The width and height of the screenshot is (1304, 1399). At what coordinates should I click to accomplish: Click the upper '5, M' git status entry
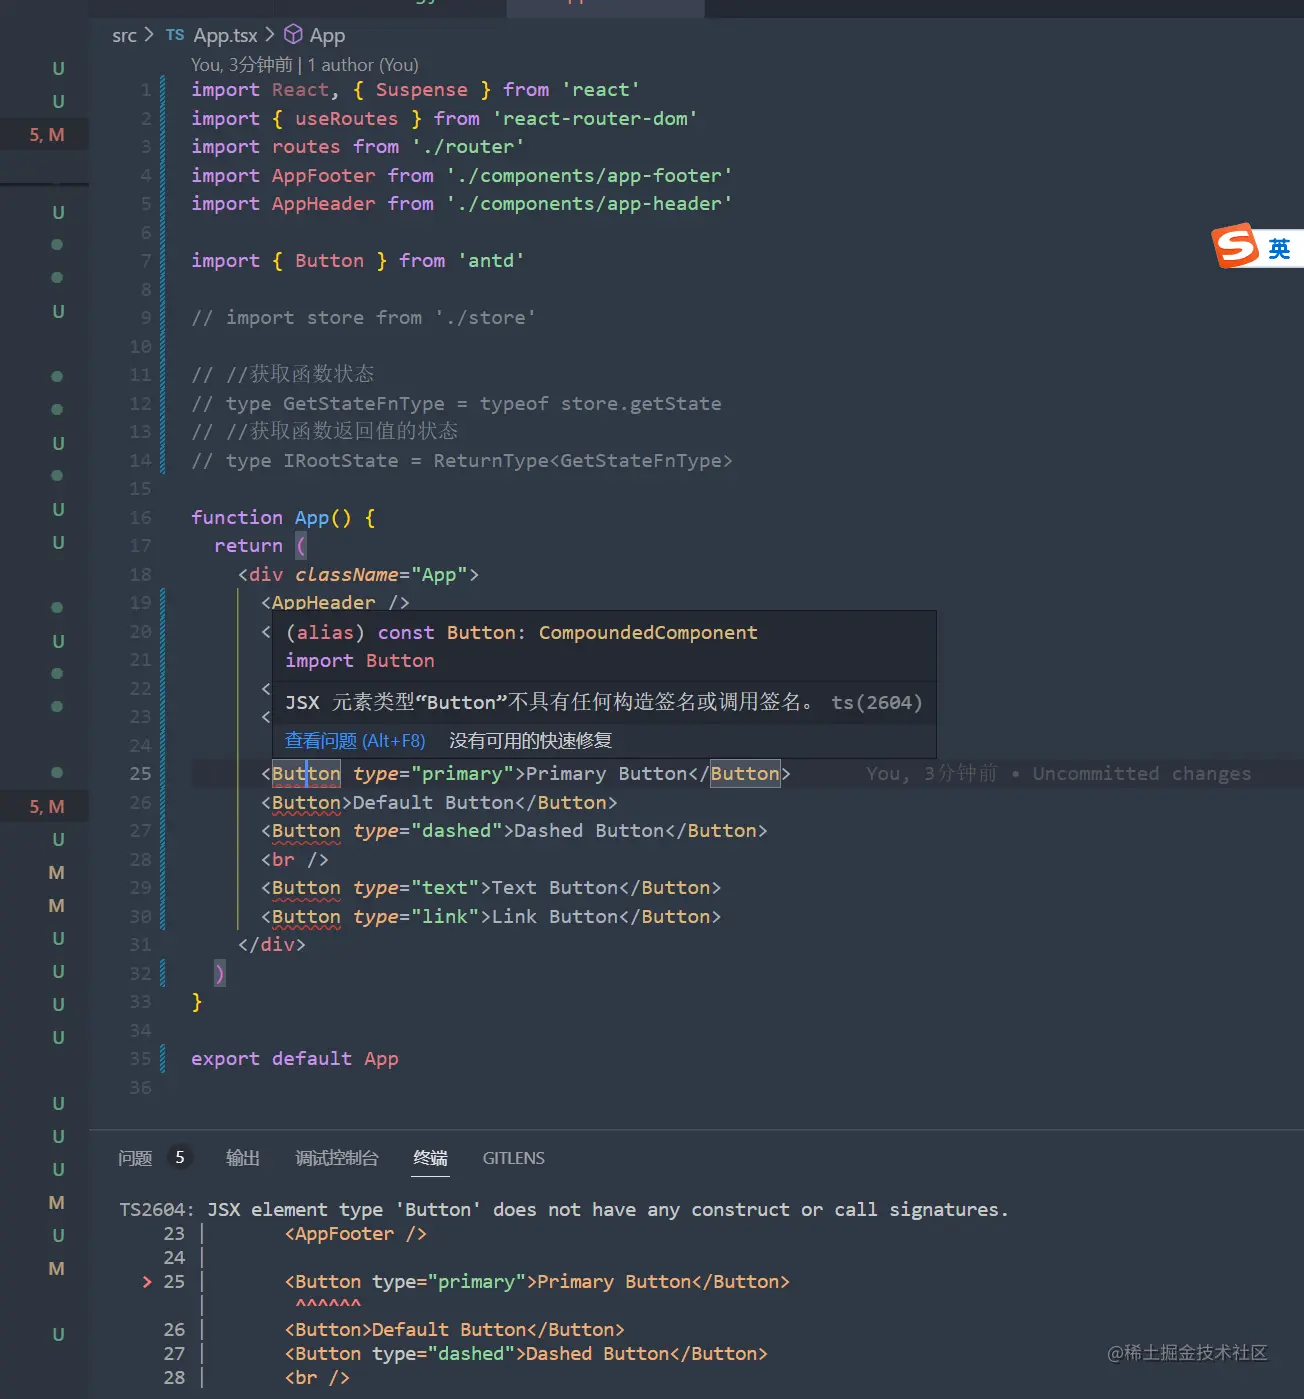click(x=47, y=135)
